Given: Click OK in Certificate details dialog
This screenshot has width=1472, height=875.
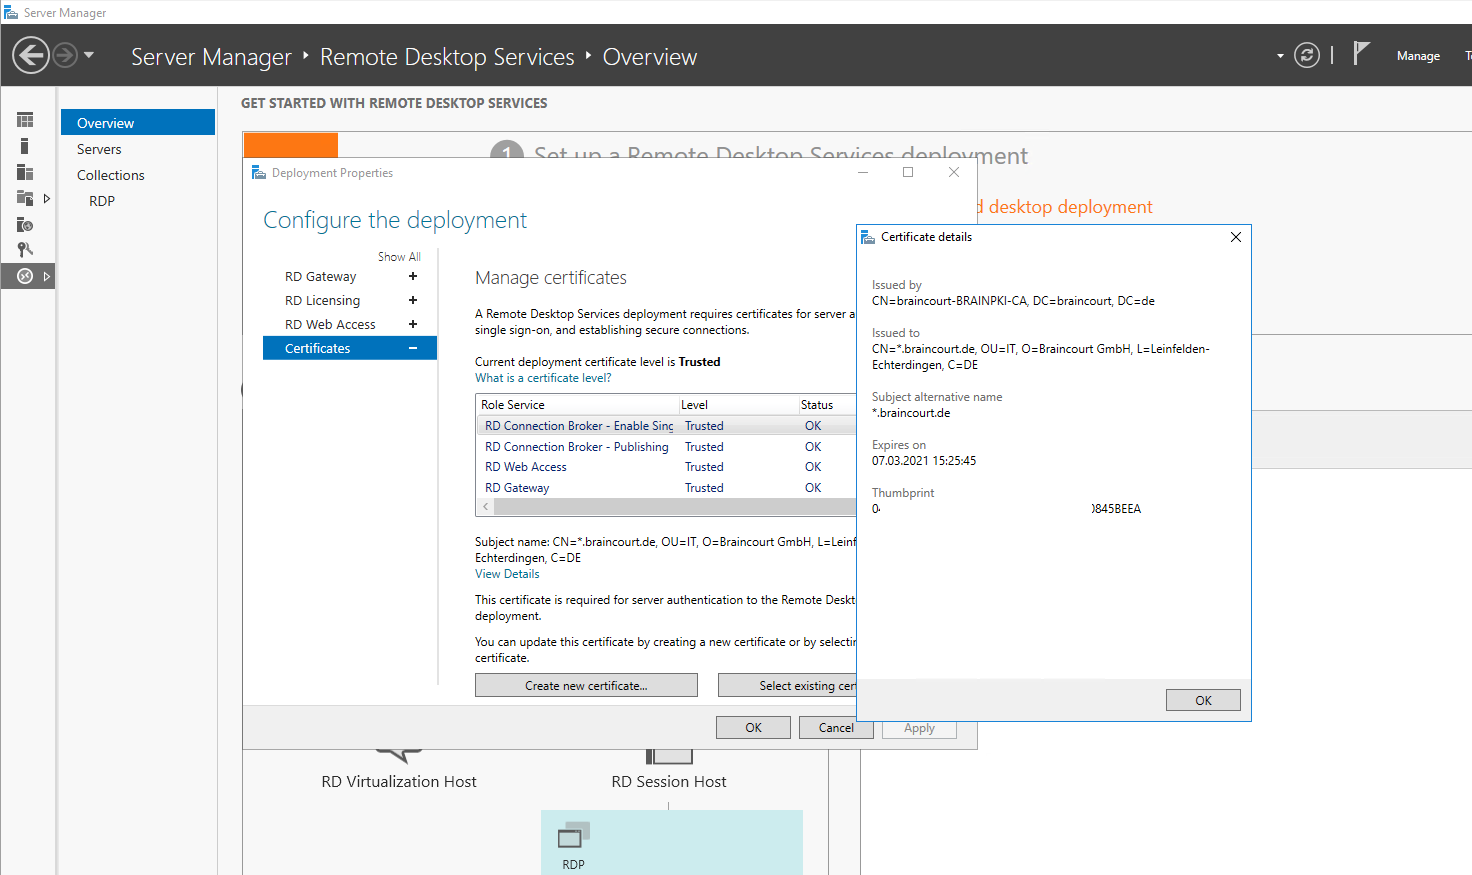Looking at the screenshot, I should (1203, 700).
